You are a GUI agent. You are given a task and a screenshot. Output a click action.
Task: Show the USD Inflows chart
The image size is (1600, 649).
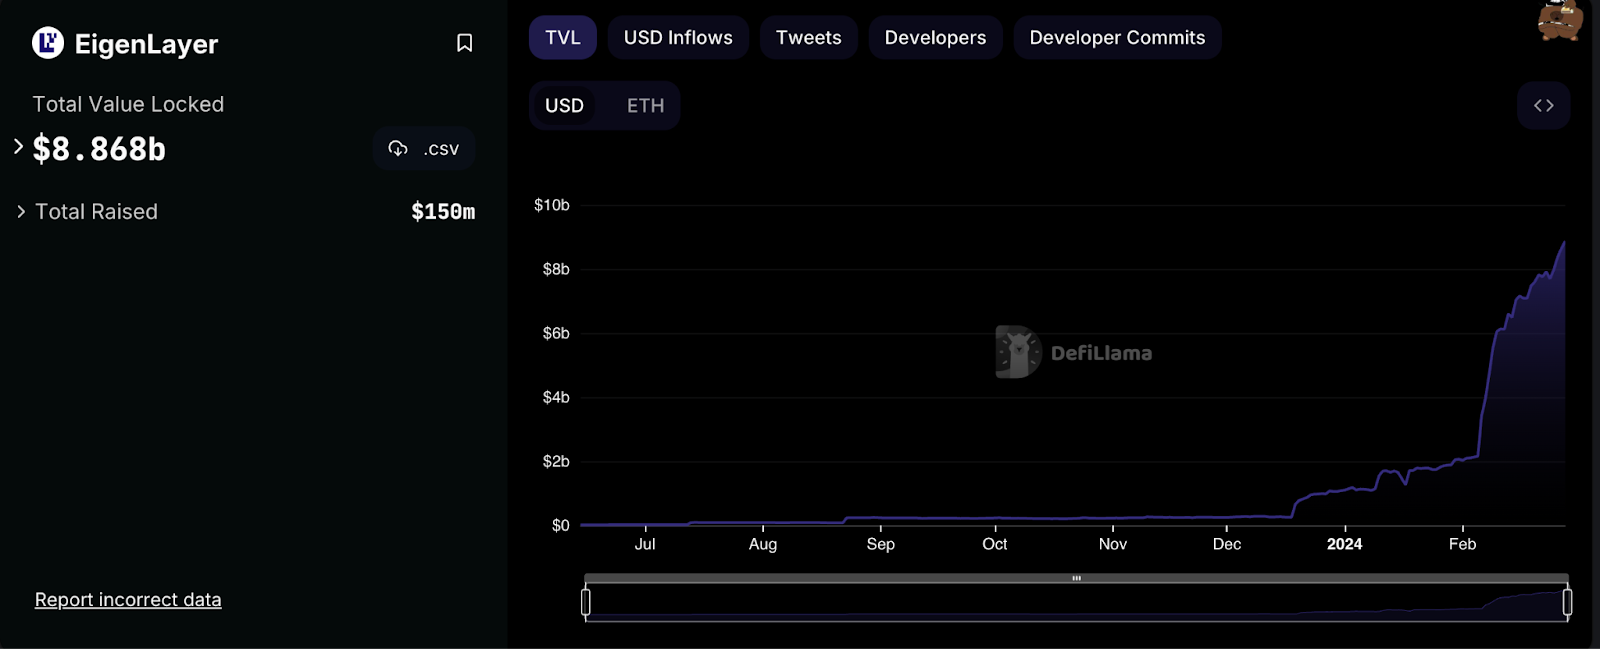click(678, 38)
